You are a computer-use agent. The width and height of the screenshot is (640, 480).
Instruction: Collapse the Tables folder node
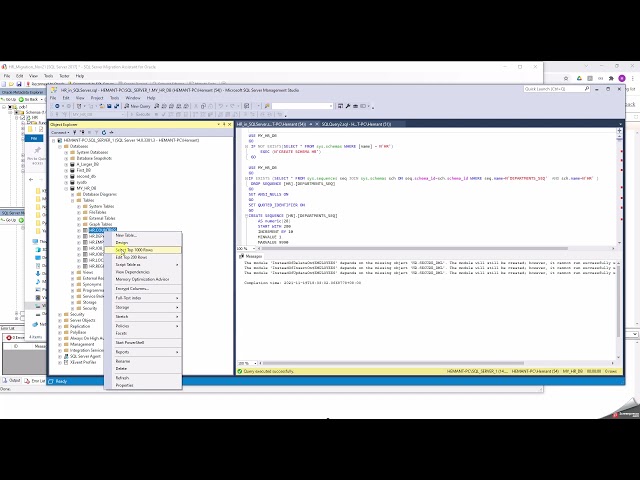[x=73, y=200]
